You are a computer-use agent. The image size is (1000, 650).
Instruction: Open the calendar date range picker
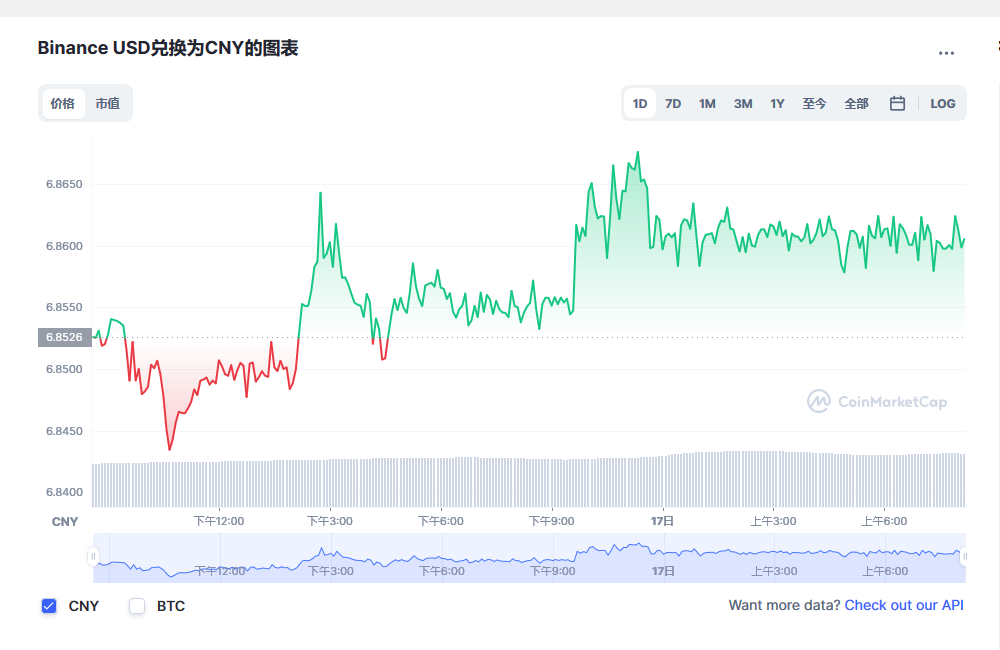(897, 103)
